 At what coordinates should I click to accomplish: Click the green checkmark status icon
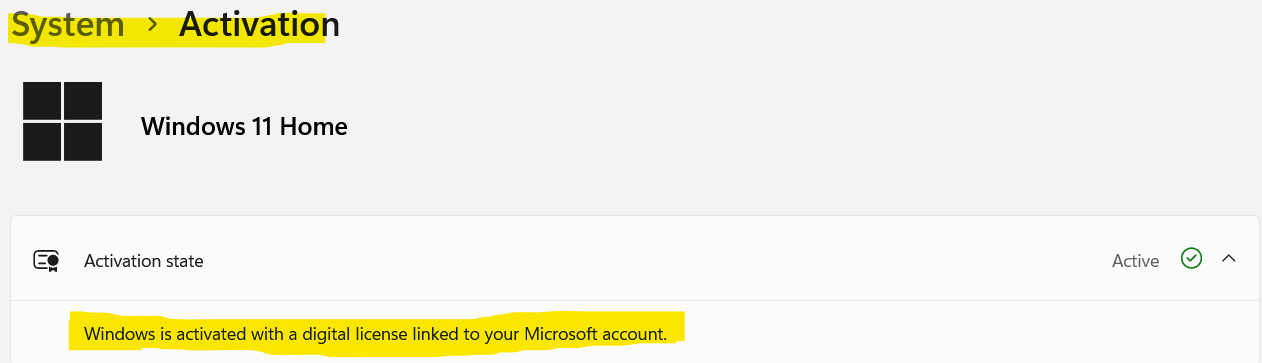click(x=1190, y=259)
